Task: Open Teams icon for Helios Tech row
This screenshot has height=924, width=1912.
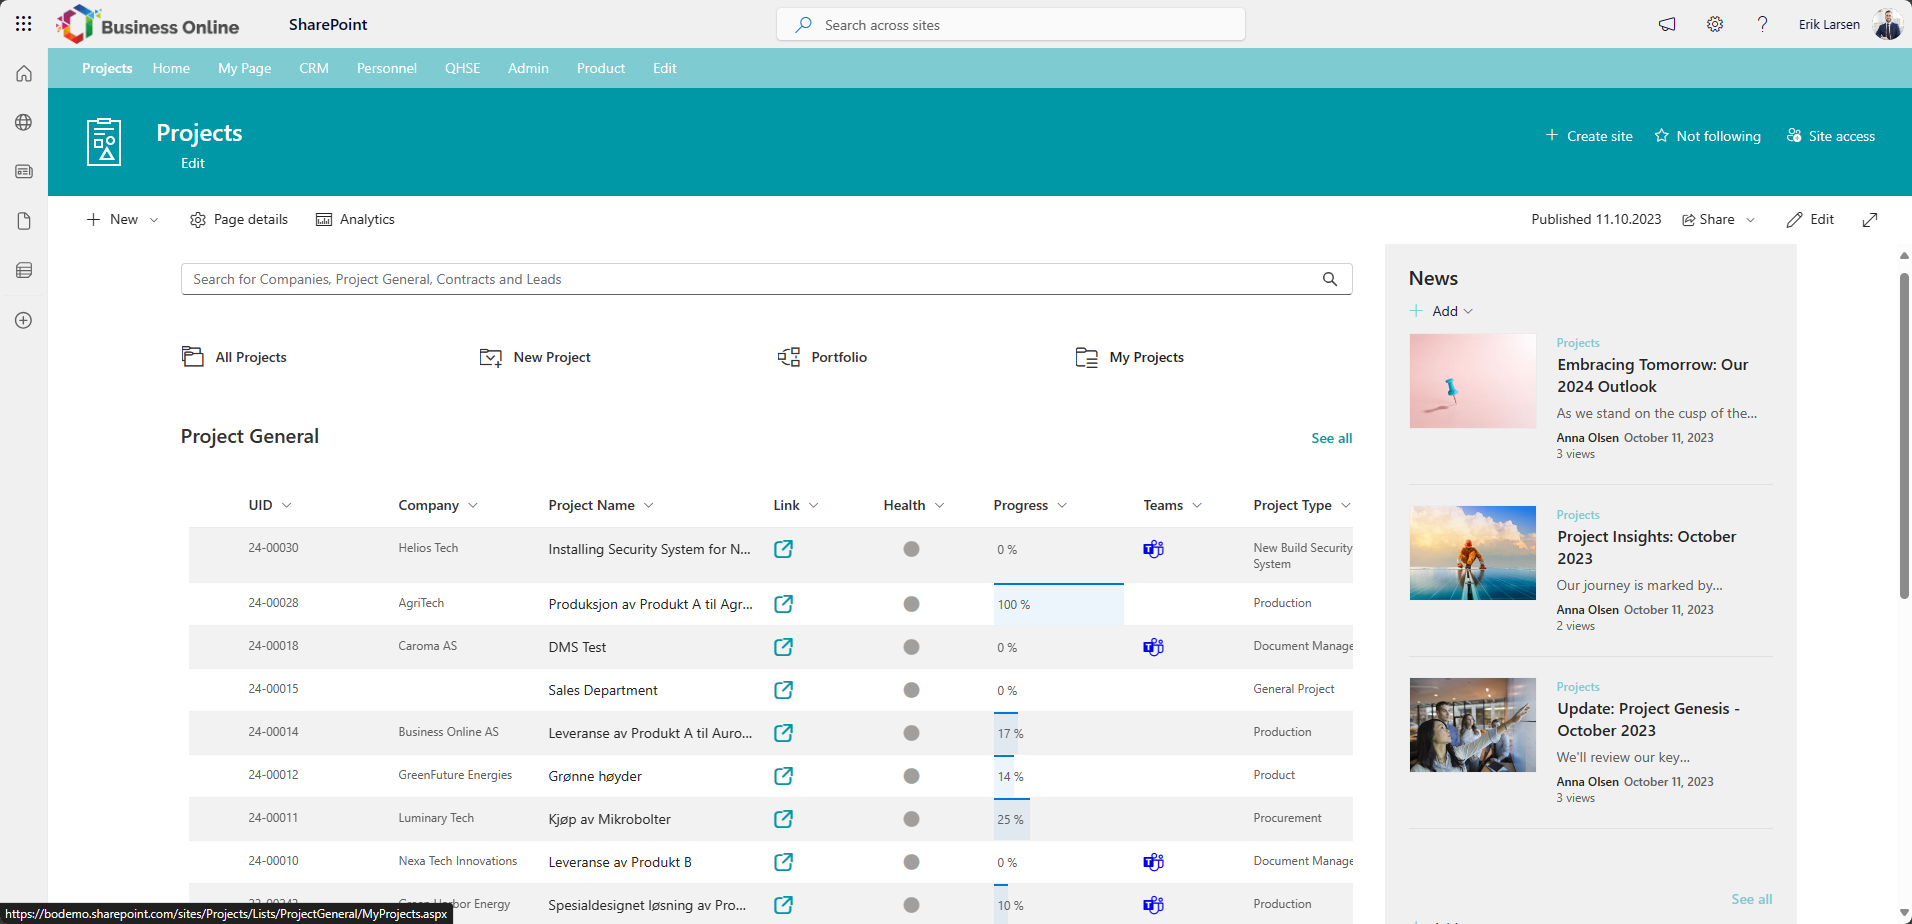Action: 1153,549
